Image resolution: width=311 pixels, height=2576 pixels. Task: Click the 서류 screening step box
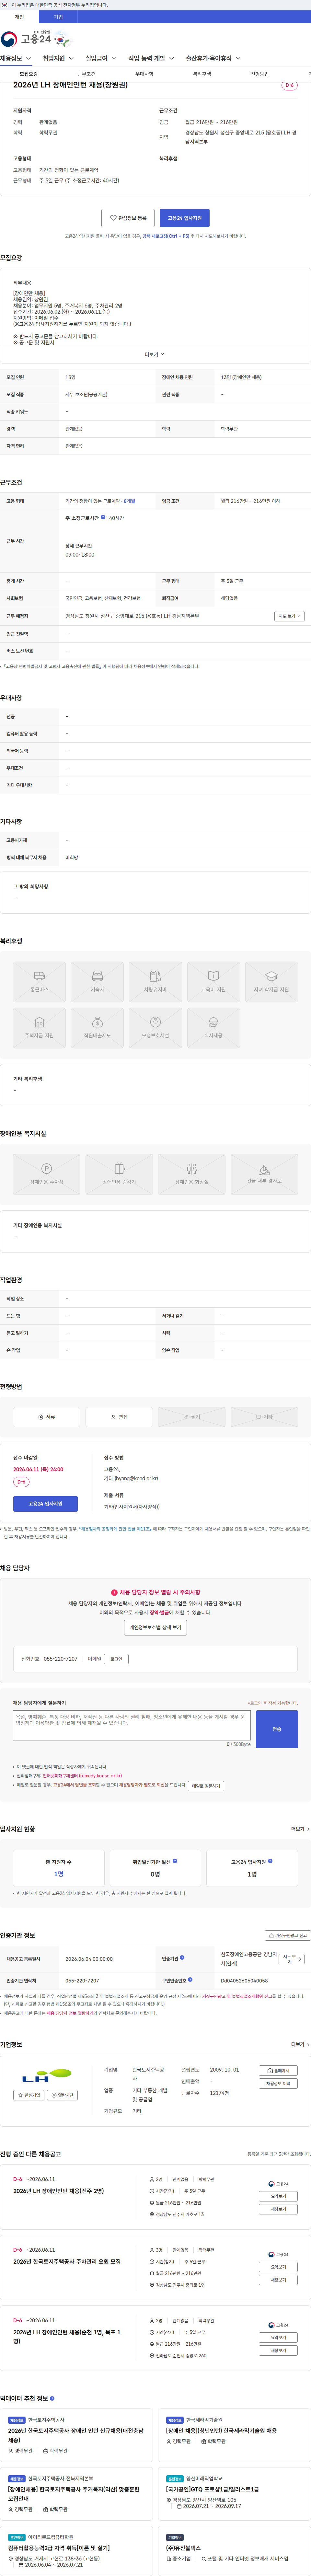tap(46, 1417)
